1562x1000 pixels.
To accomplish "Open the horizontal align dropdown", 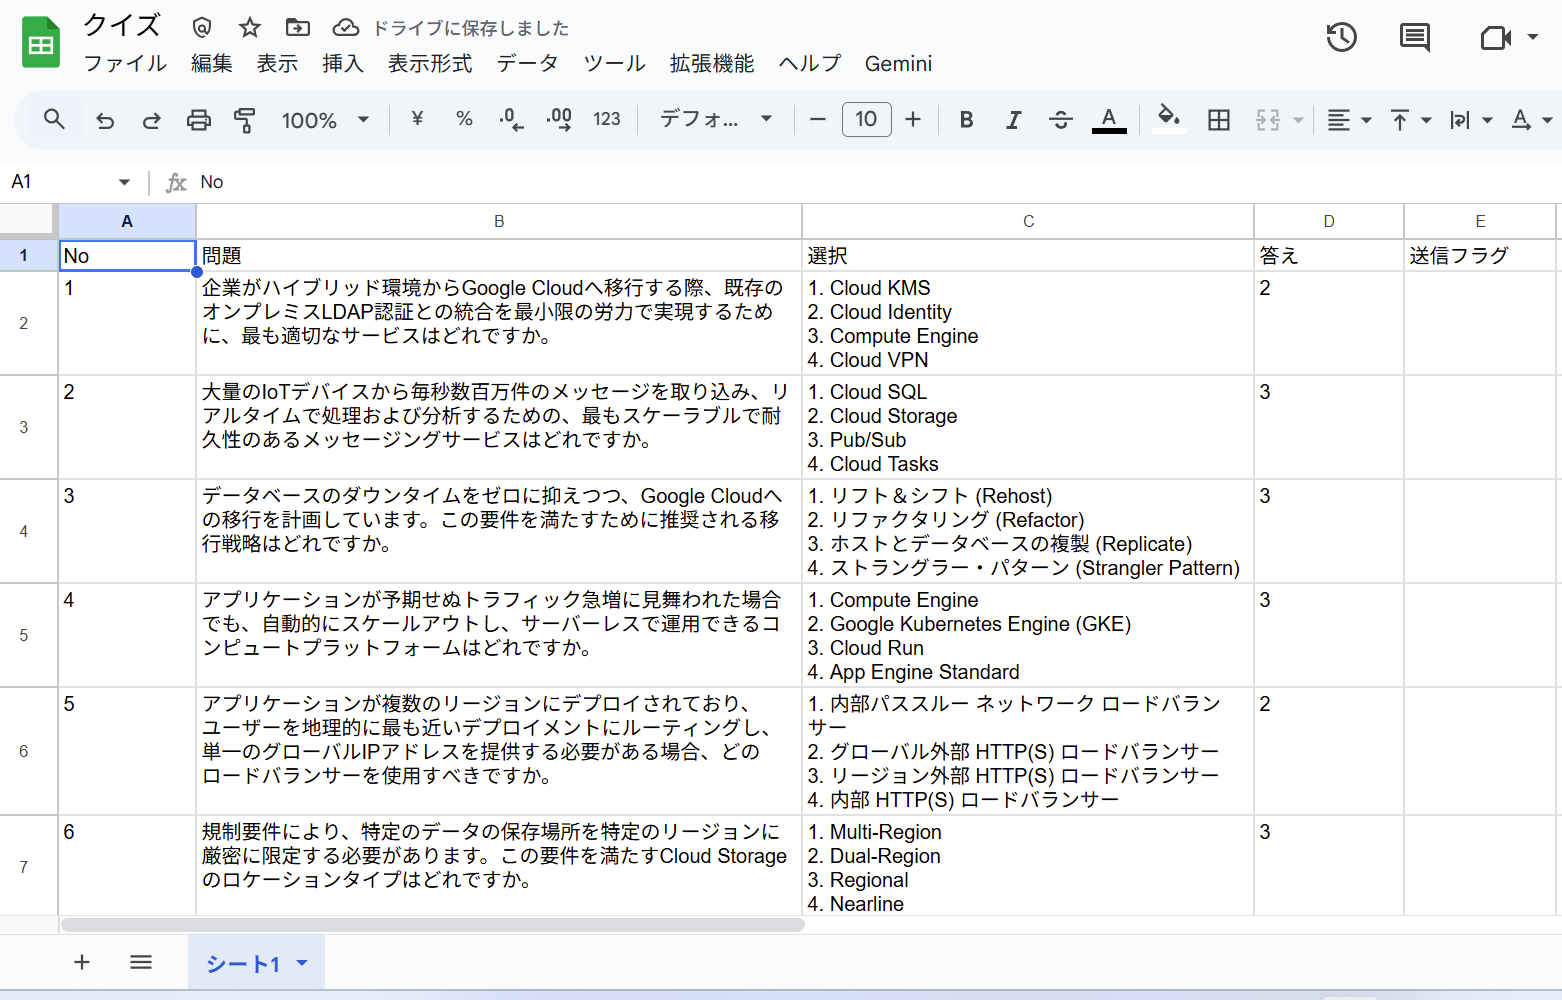I will point(1348,120).
